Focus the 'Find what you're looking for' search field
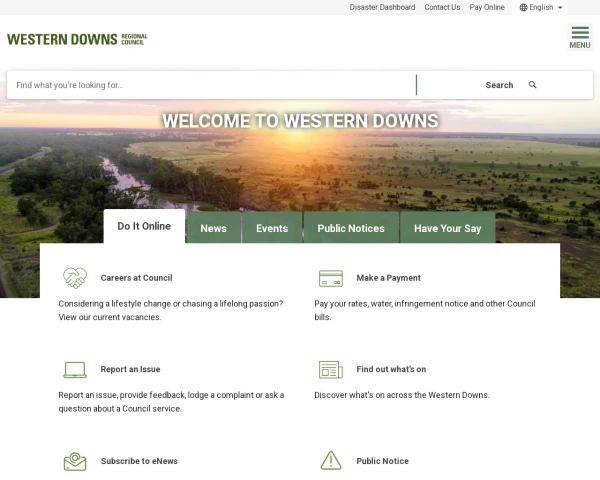Screen dimensions: 600x480 coord(212,85)
